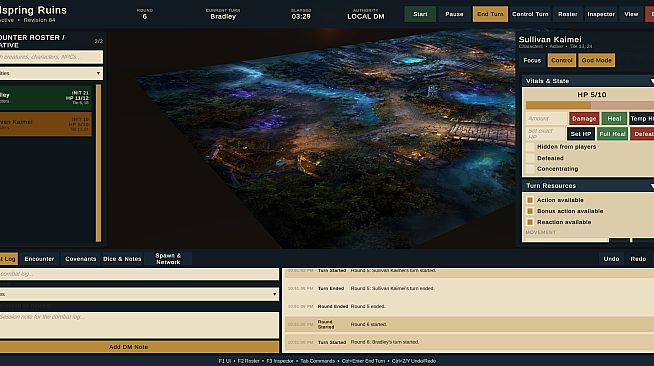Open the Inspector panel from toolbar
The image size is (654, 366).
coord(601,14)
